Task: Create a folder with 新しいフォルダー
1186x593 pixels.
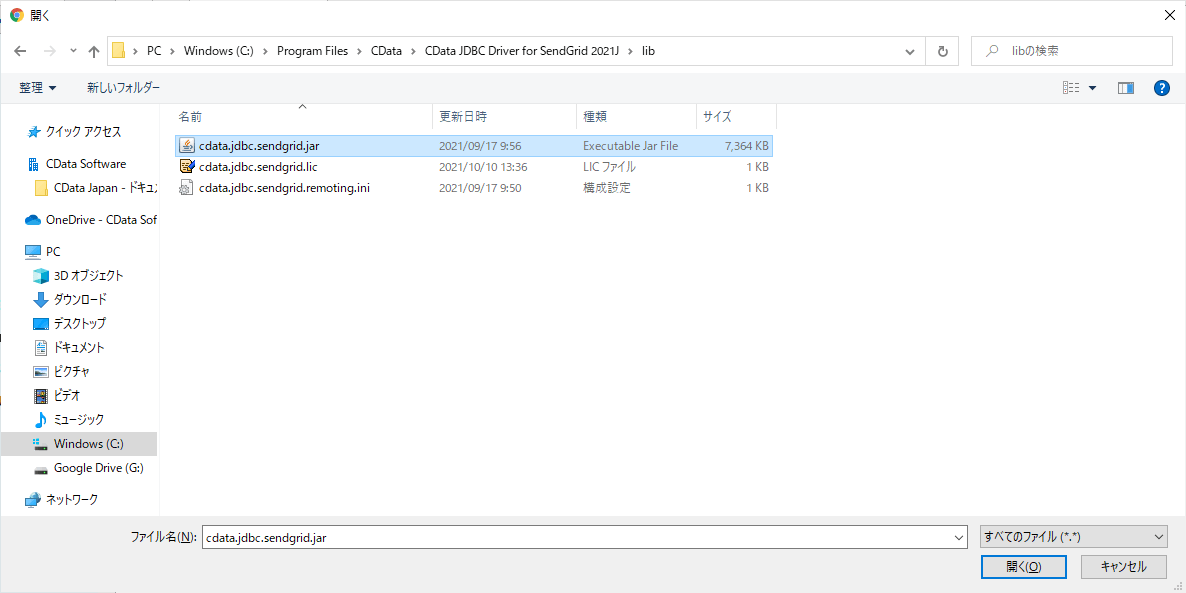Action: [x=123, y=88]
